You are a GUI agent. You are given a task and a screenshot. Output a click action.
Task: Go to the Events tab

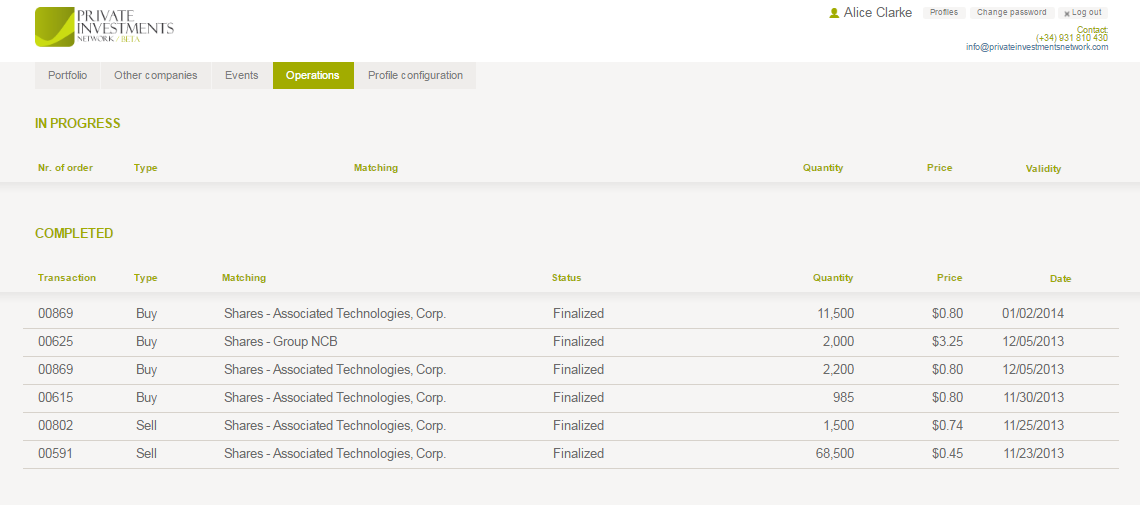(x=241, y=76)
